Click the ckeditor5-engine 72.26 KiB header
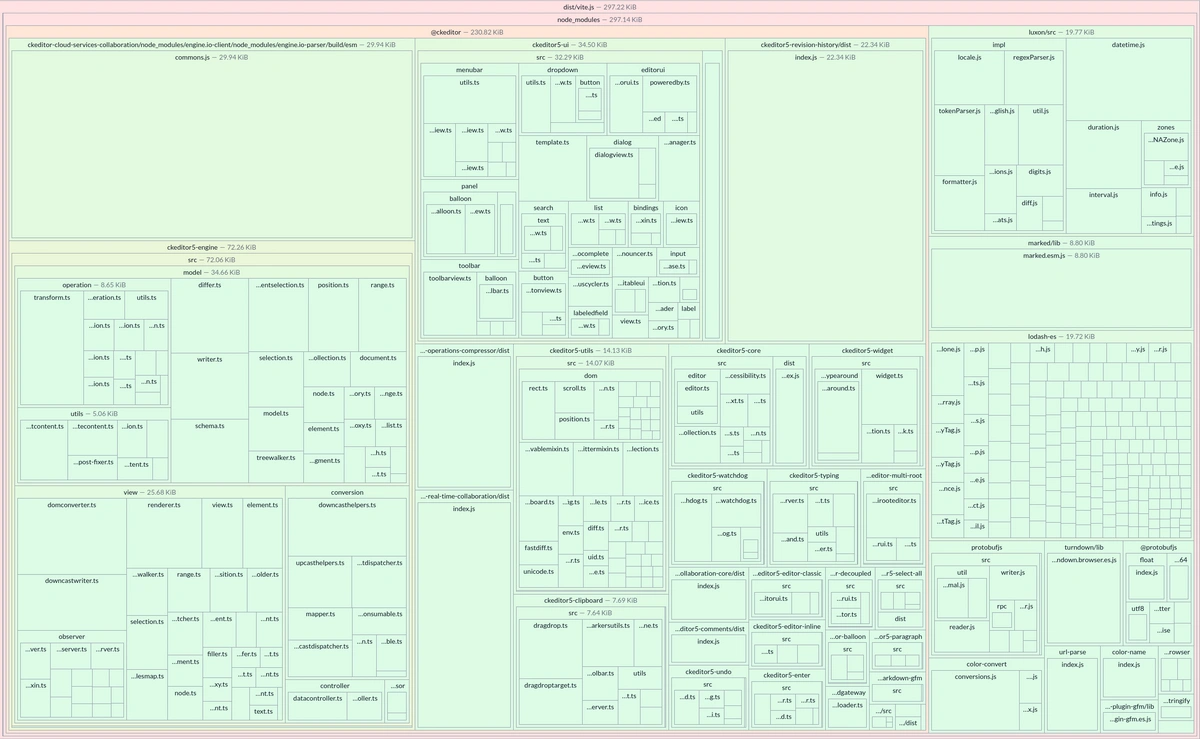The width and height of the screenshot is (1200, 739). tap(211, 247)
